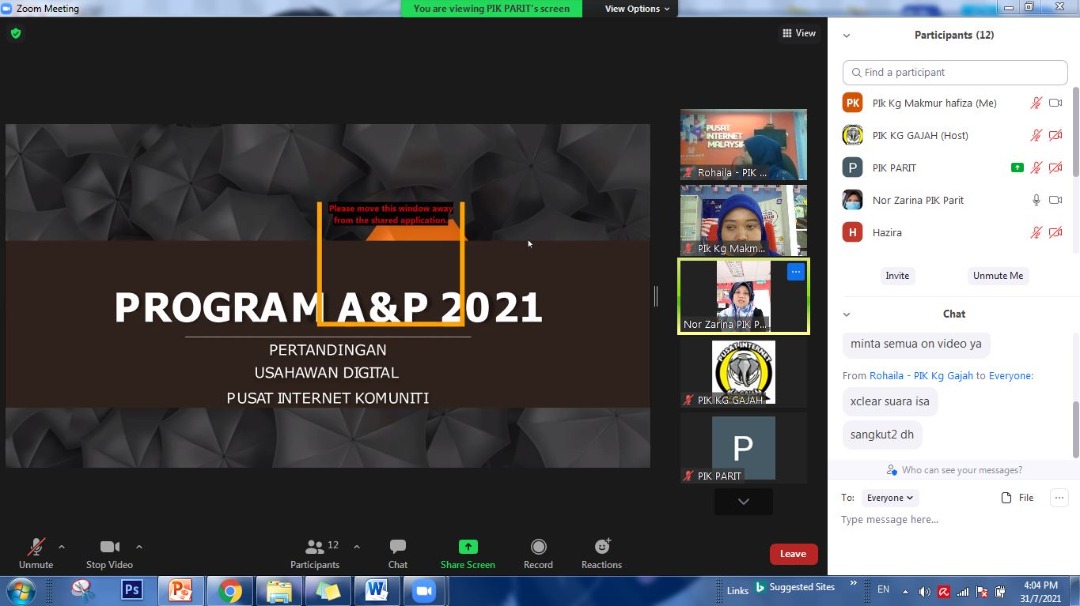The width and height of the screenshot is (1080, 606).
Task: Click the Invite button
Action: (897, 276)
